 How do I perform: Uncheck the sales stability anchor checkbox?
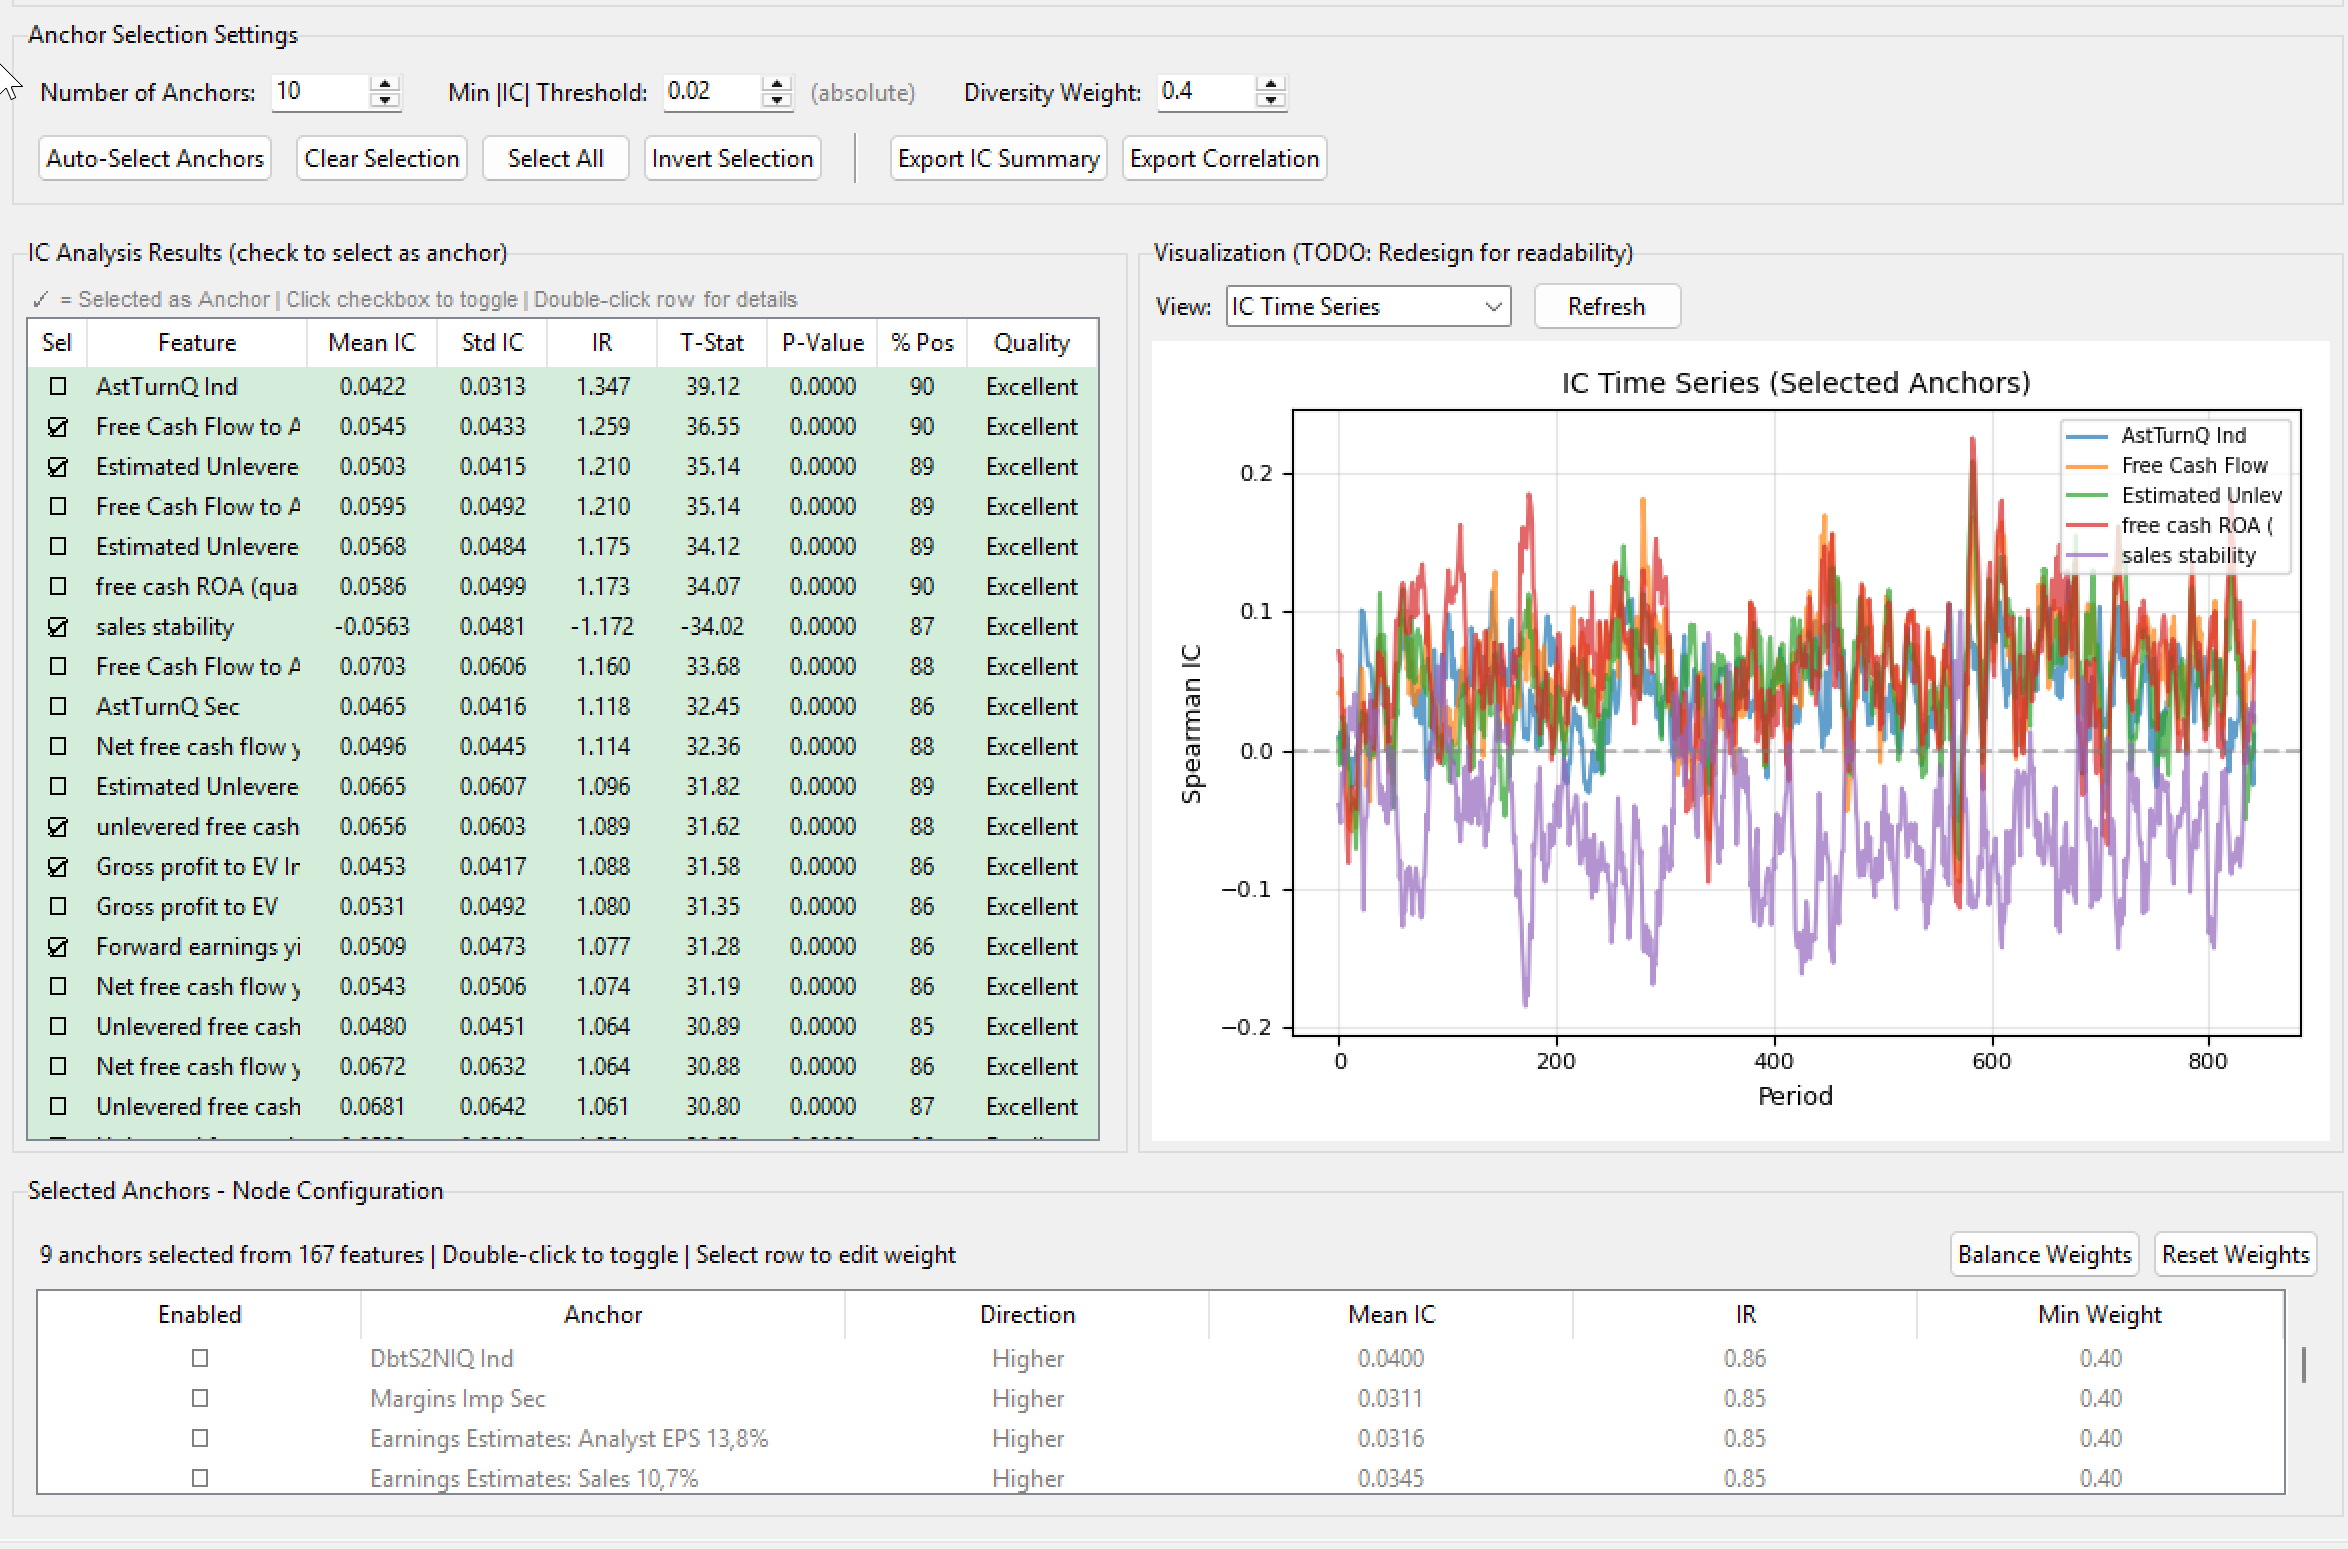(58, 627)
